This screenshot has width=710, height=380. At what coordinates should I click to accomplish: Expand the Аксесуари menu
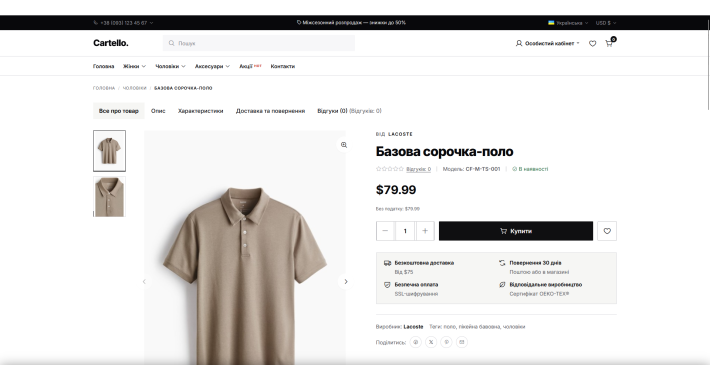point(212,67)
